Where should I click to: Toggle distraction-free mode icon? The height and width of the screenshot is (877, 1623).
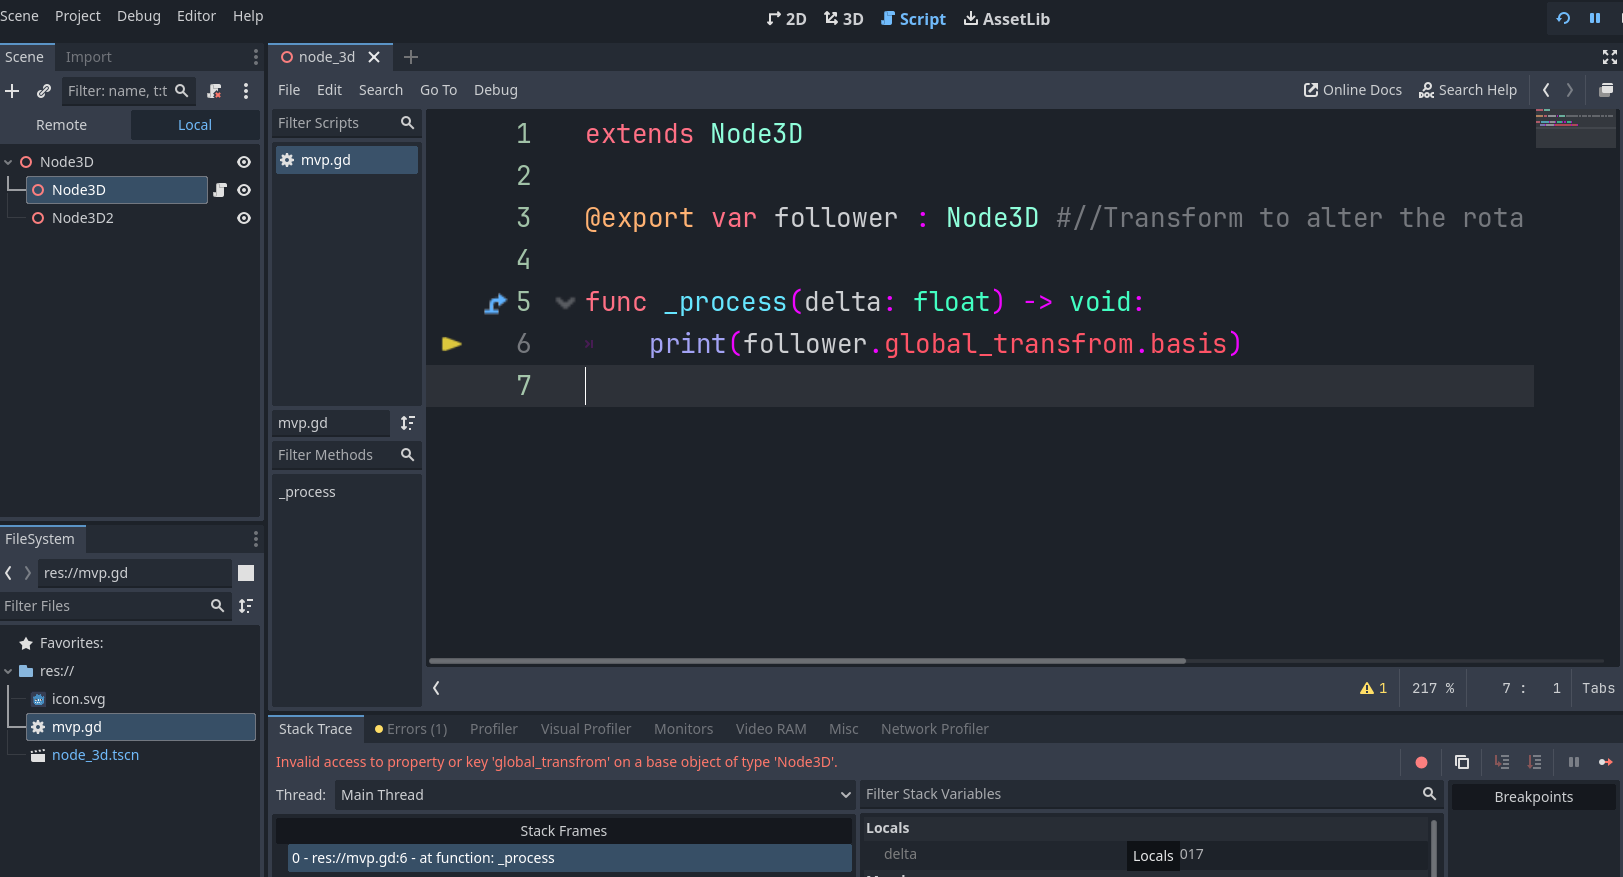pos(1609,57)
